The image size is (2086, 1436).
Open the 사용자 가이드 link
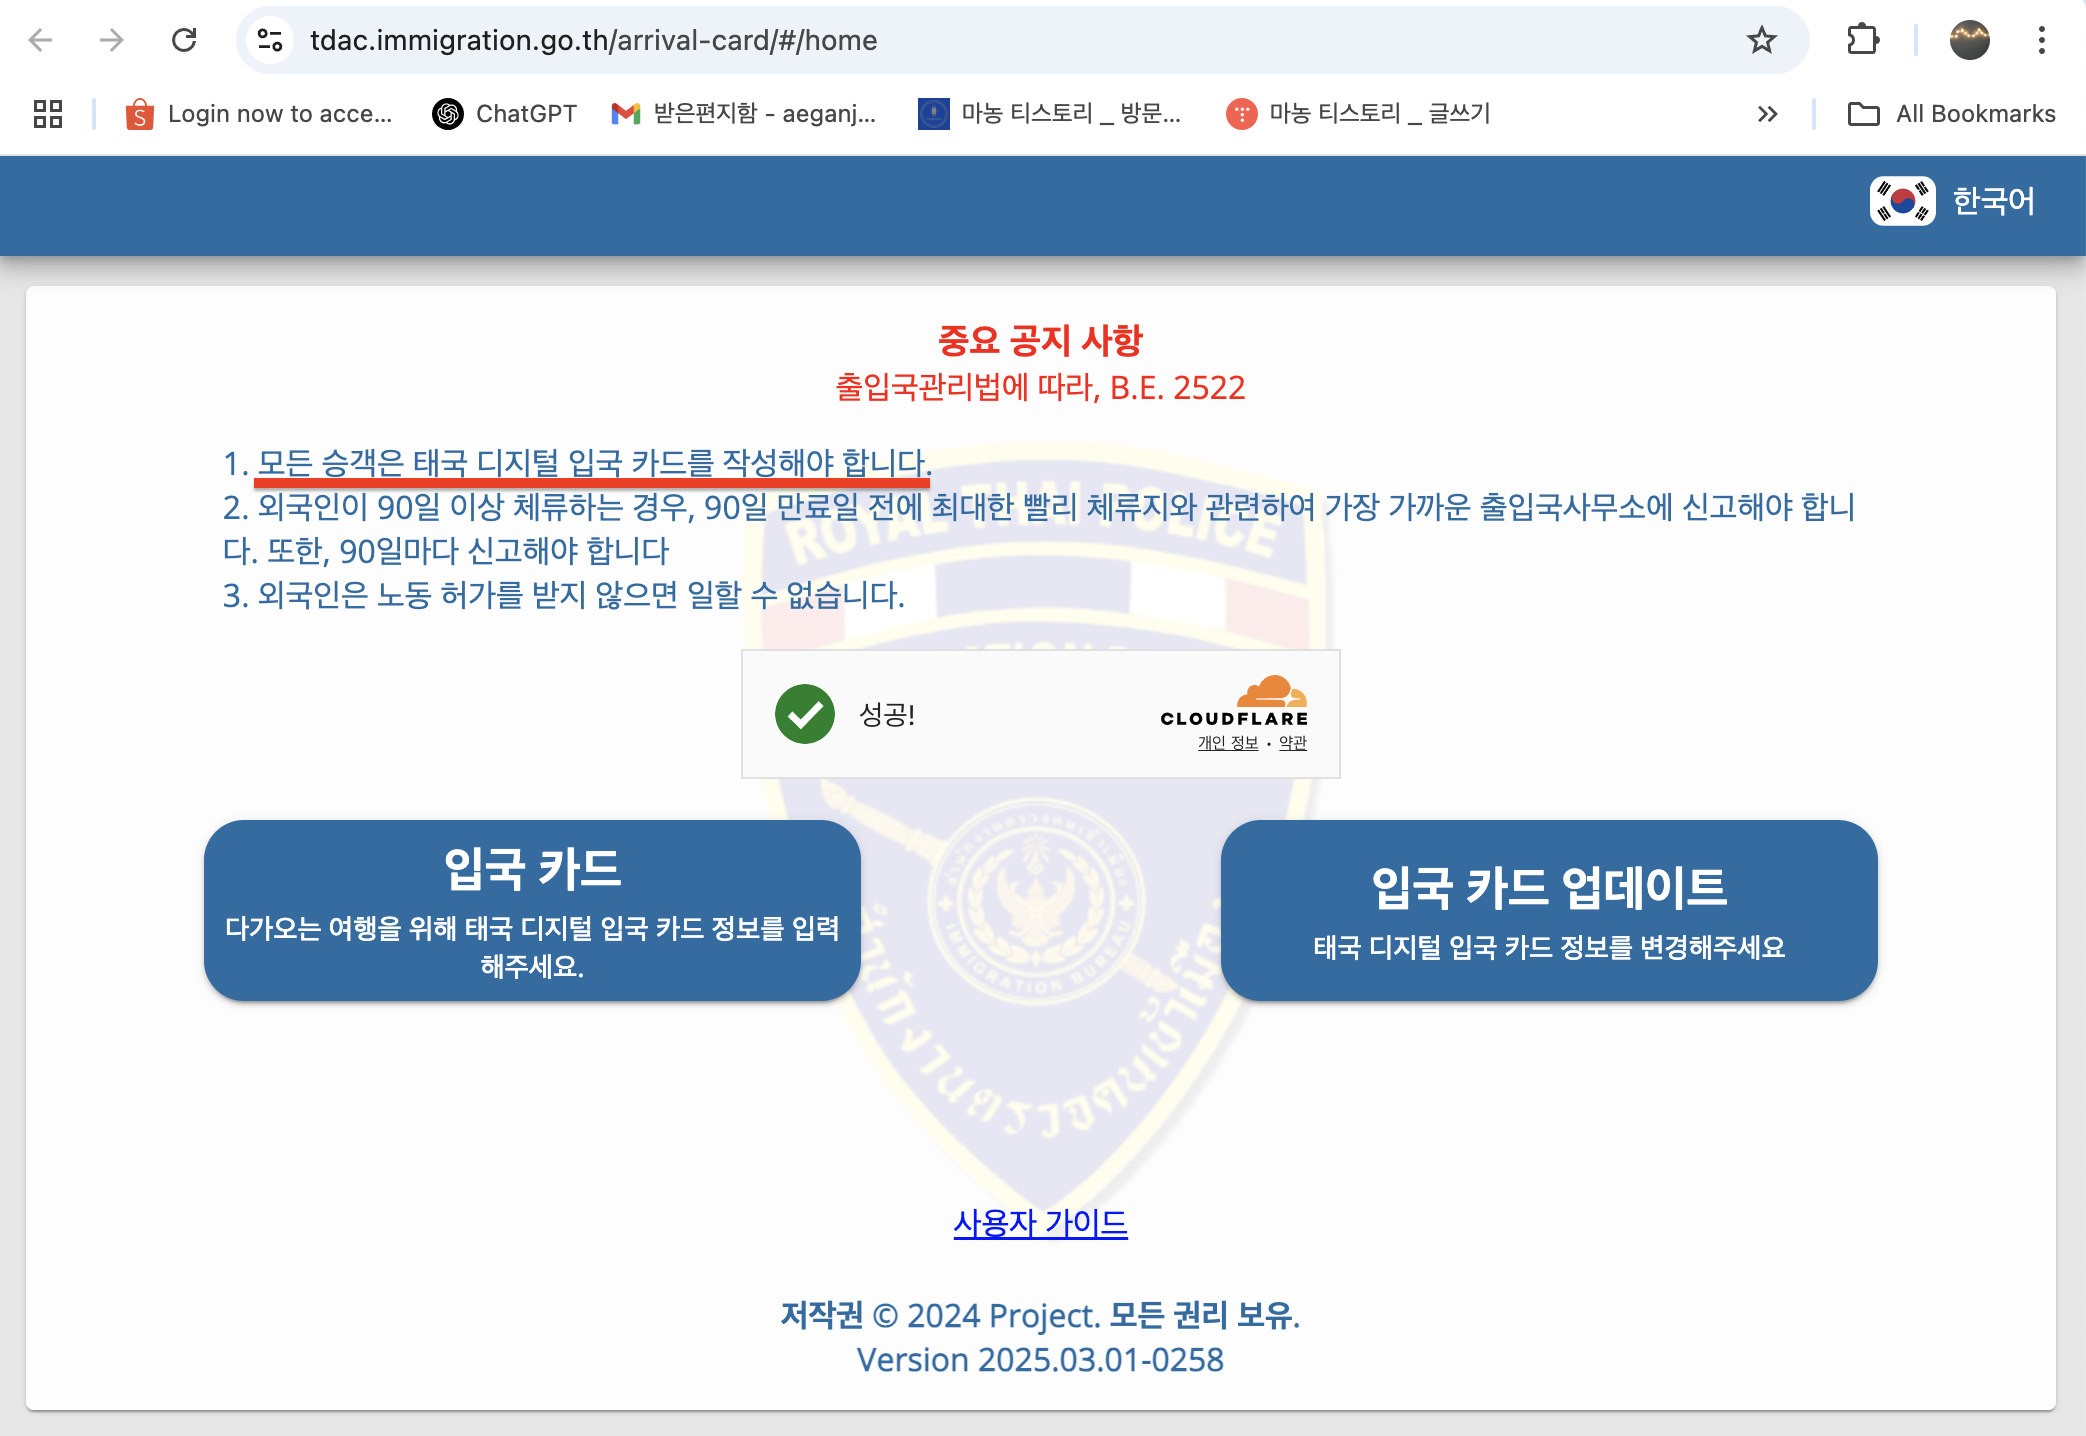click(1041, 1222)
